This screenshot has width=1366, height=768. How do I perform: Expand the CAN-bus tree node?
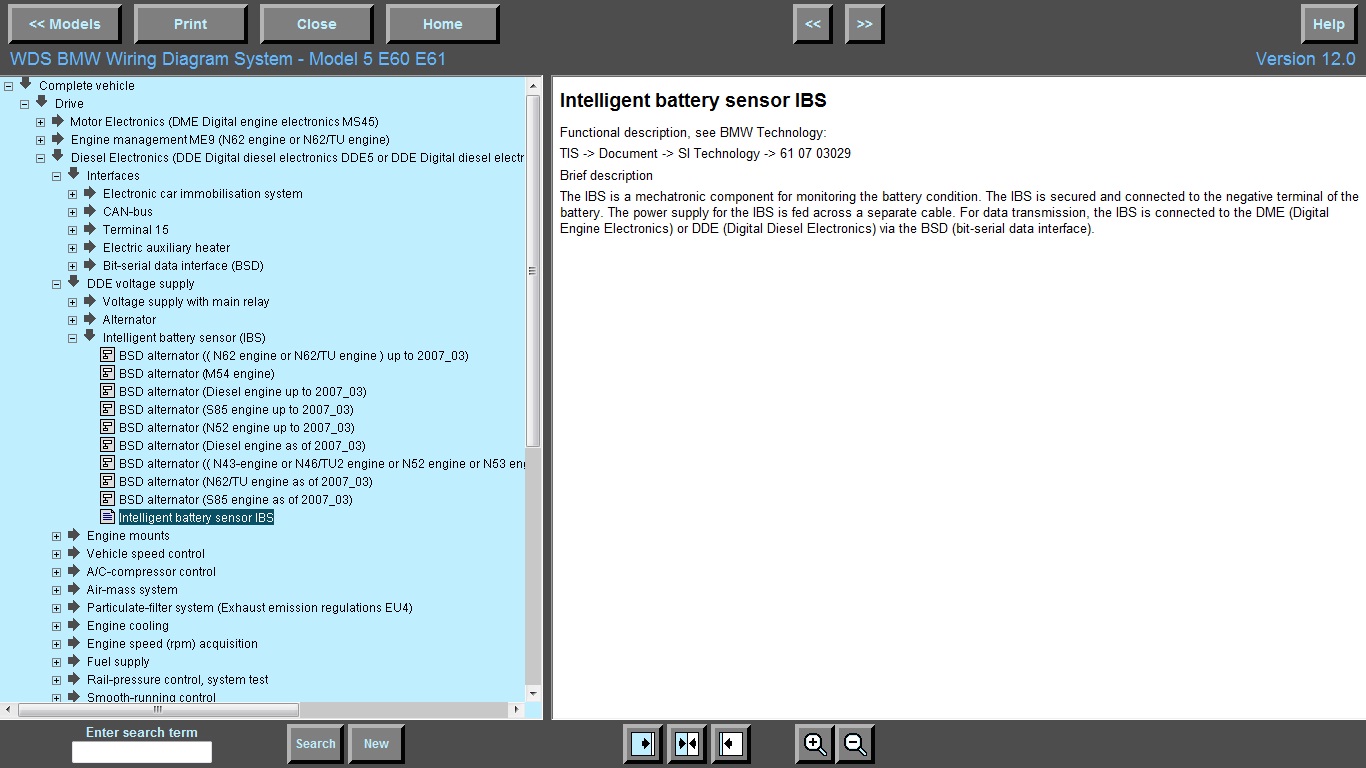click(x=73, y=212)
